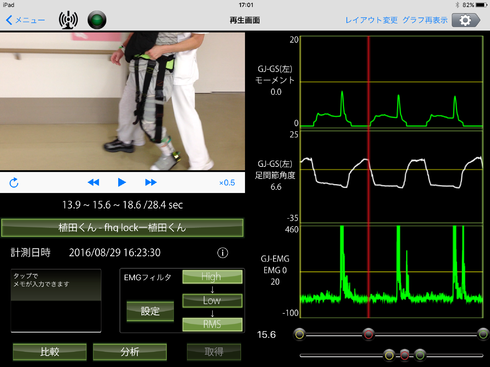Tap the green handle on lower range slider
The image size is (490, 367).
tap(420, 355)
